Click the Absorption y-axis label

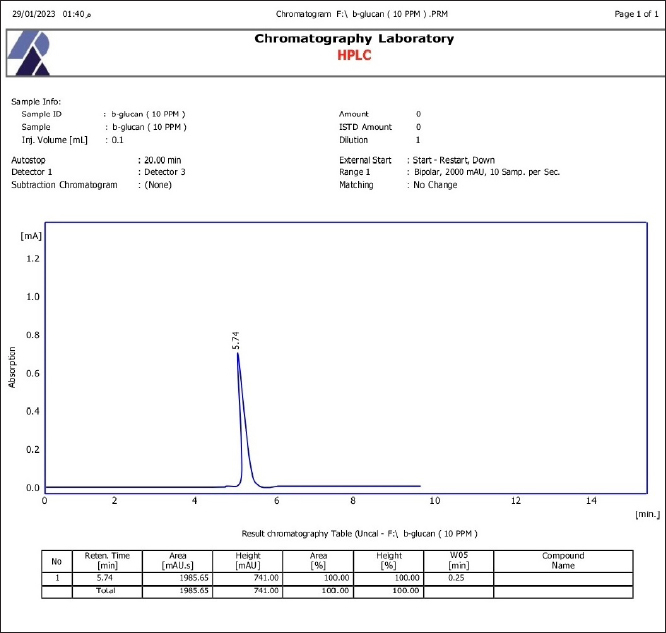[x=12, y=367]
